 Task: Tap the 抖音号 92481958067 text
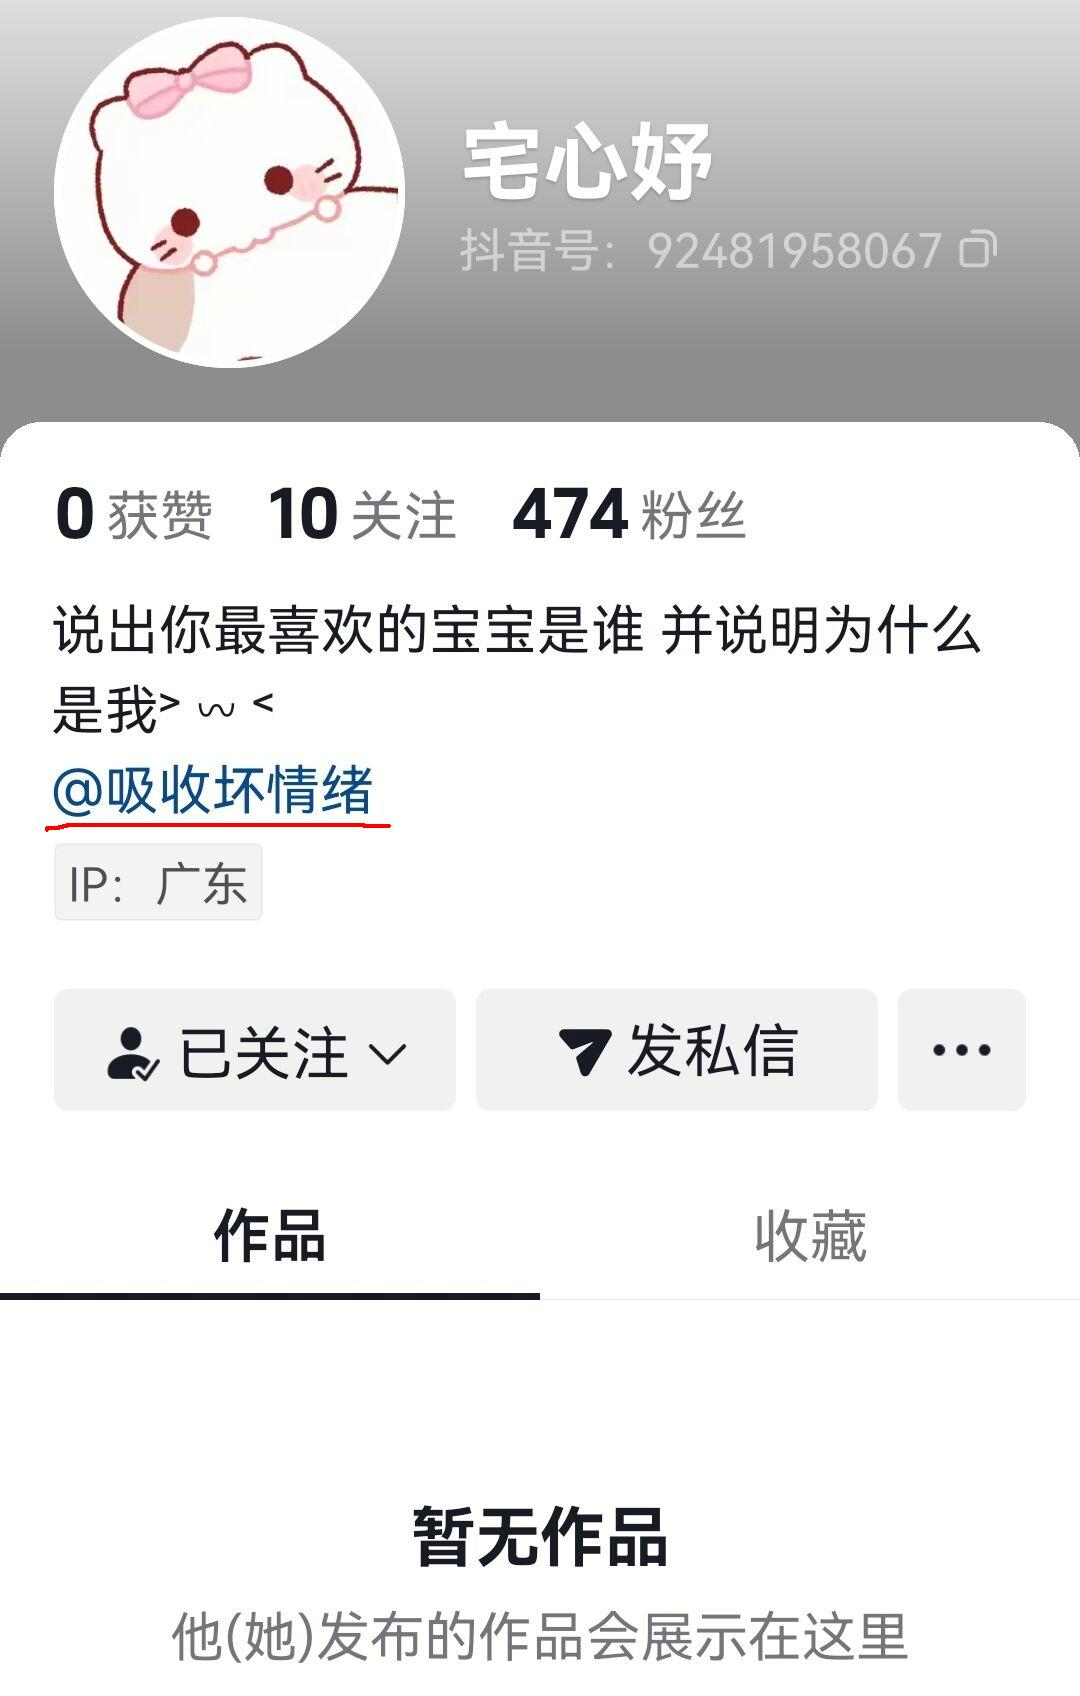coord(701,250)
